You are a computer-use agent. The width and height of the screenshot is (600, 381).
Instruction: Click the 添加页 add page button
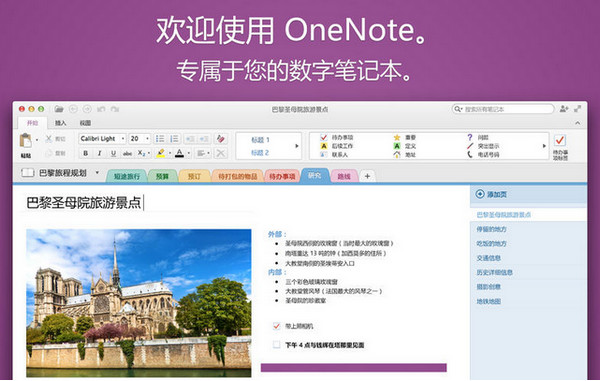point(491,194)
